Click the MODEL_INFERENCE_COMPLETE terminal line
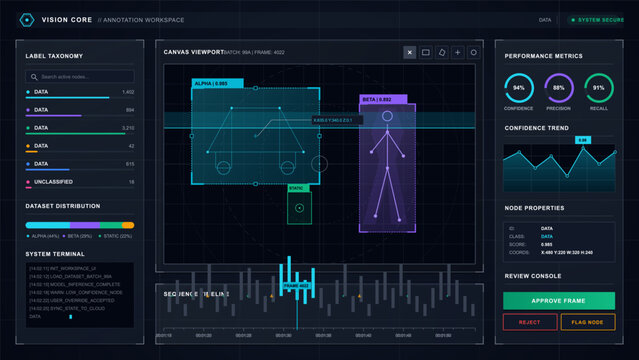The height and width of the screenshot is (360, 639). click(75, 284)
